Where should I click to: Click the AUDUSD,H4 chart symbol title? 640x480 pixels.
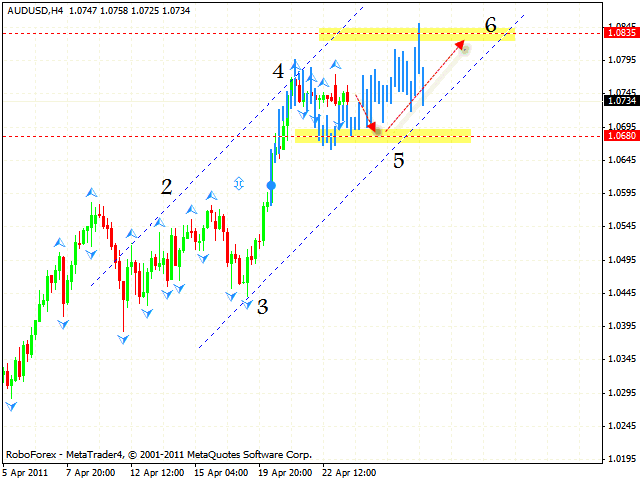click(35, 11)
